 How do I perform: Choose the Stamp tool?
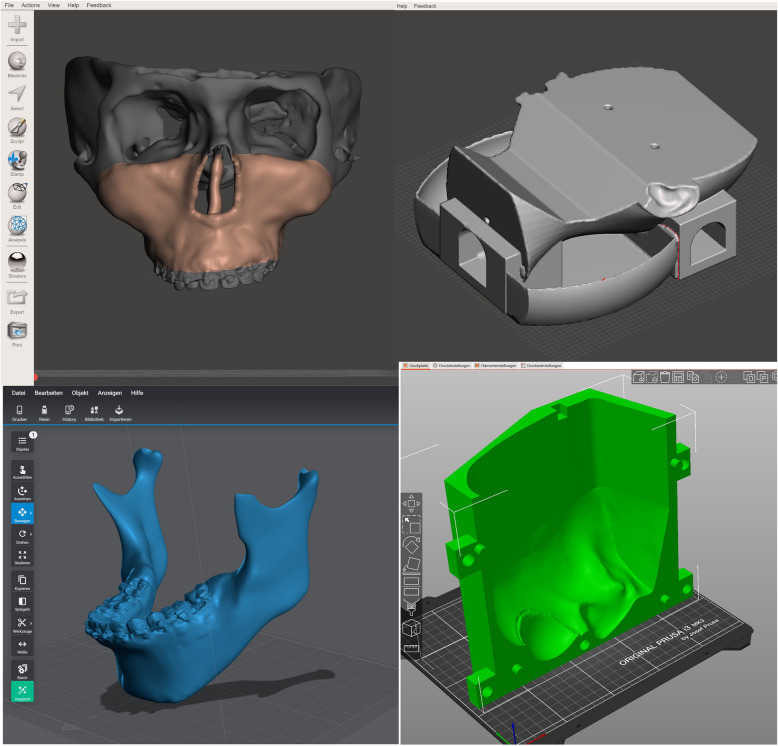(x=17, y=161)
